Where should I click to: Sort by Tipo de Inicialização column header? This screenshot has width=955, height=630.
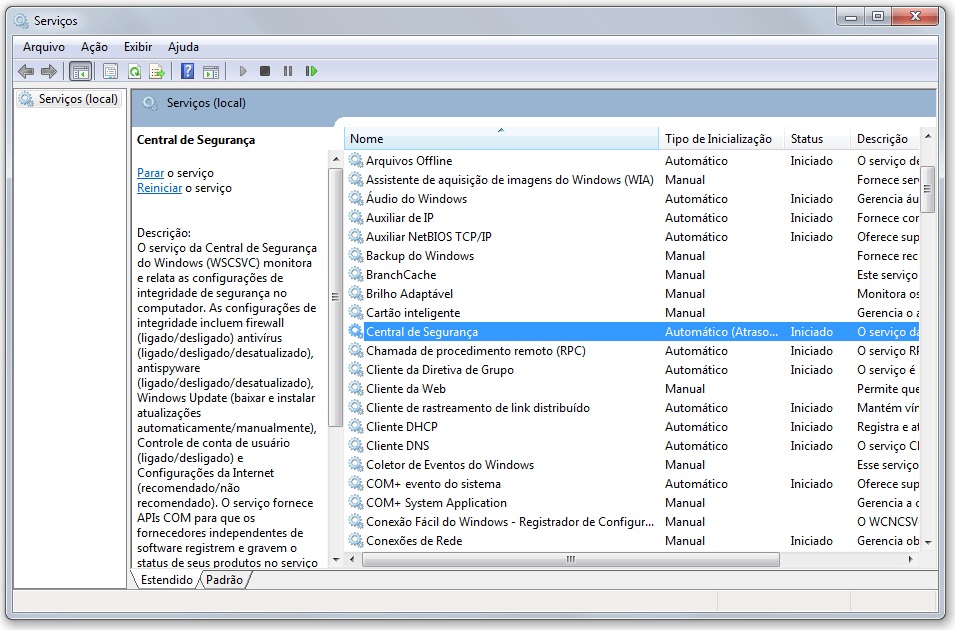click(722, 139)
